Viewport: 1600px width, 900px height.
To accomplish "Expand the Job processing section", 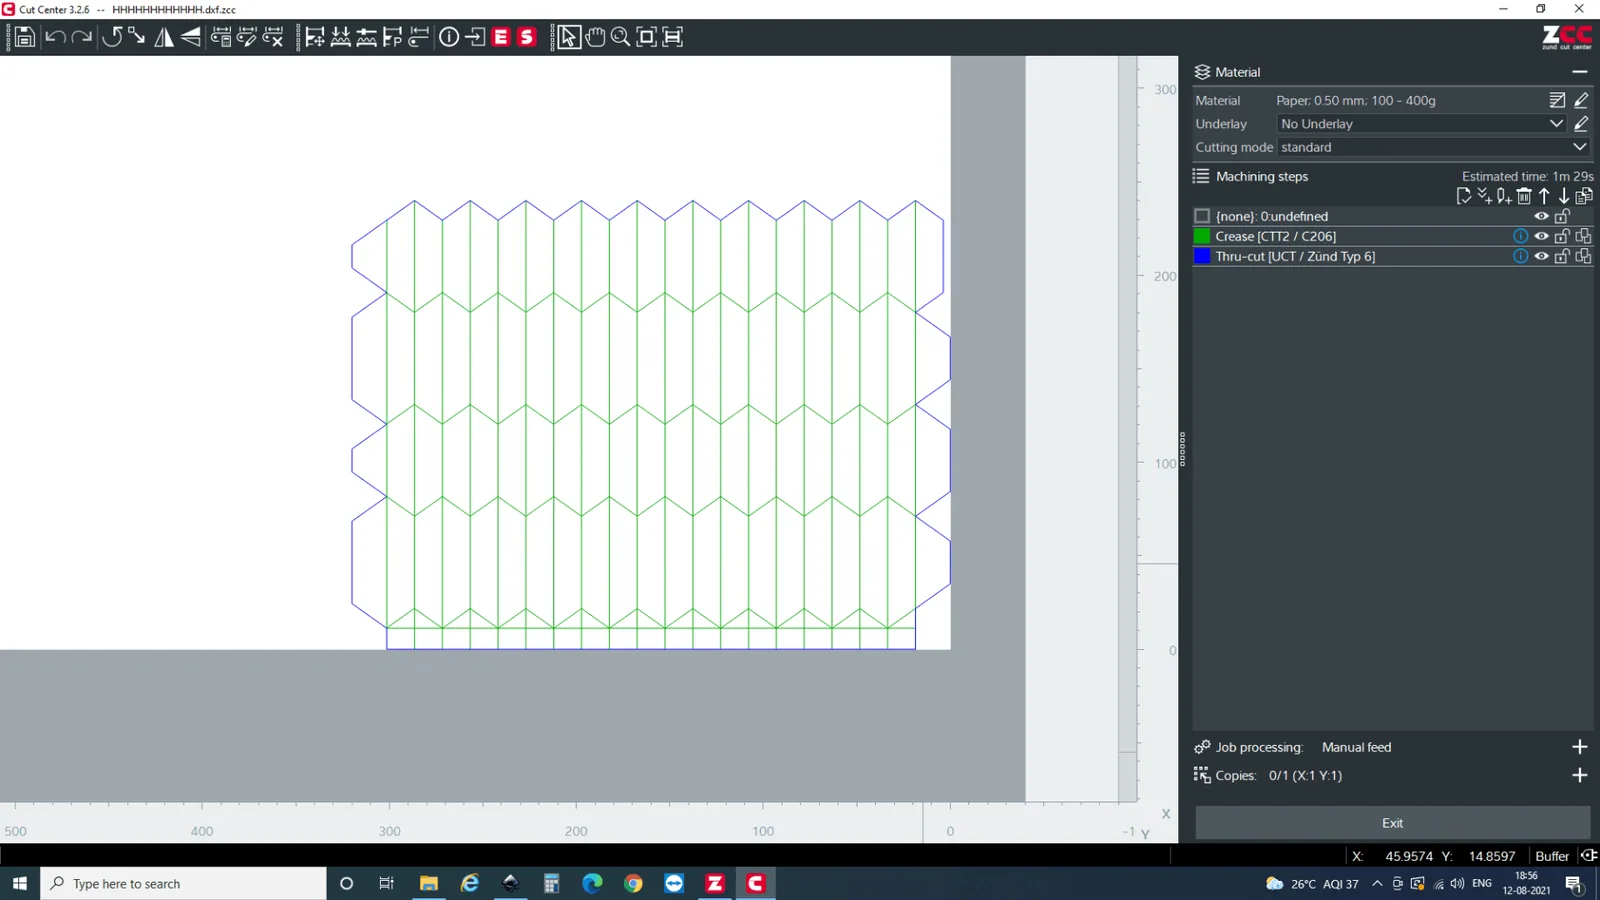I will pyautogui.click(x=1580, y=747).
